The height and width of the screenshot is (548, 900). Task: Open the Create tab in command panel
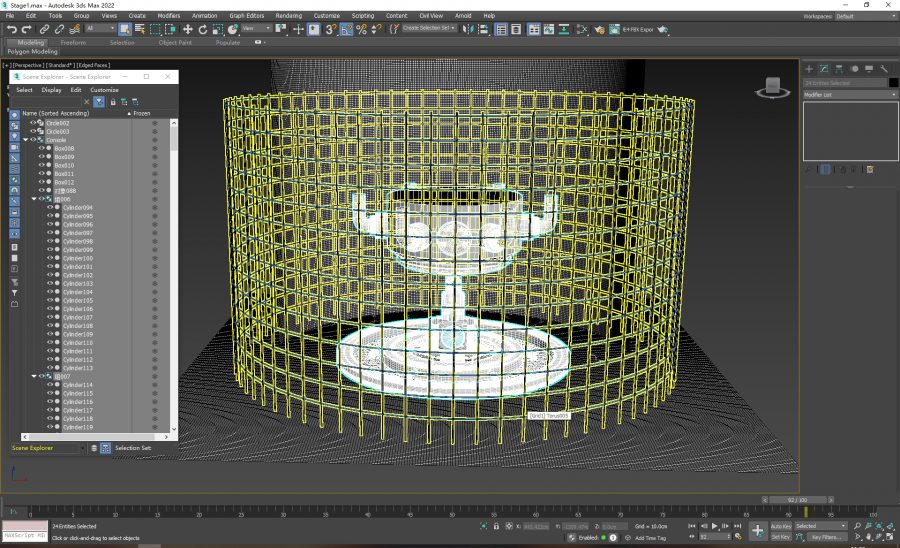810,68
